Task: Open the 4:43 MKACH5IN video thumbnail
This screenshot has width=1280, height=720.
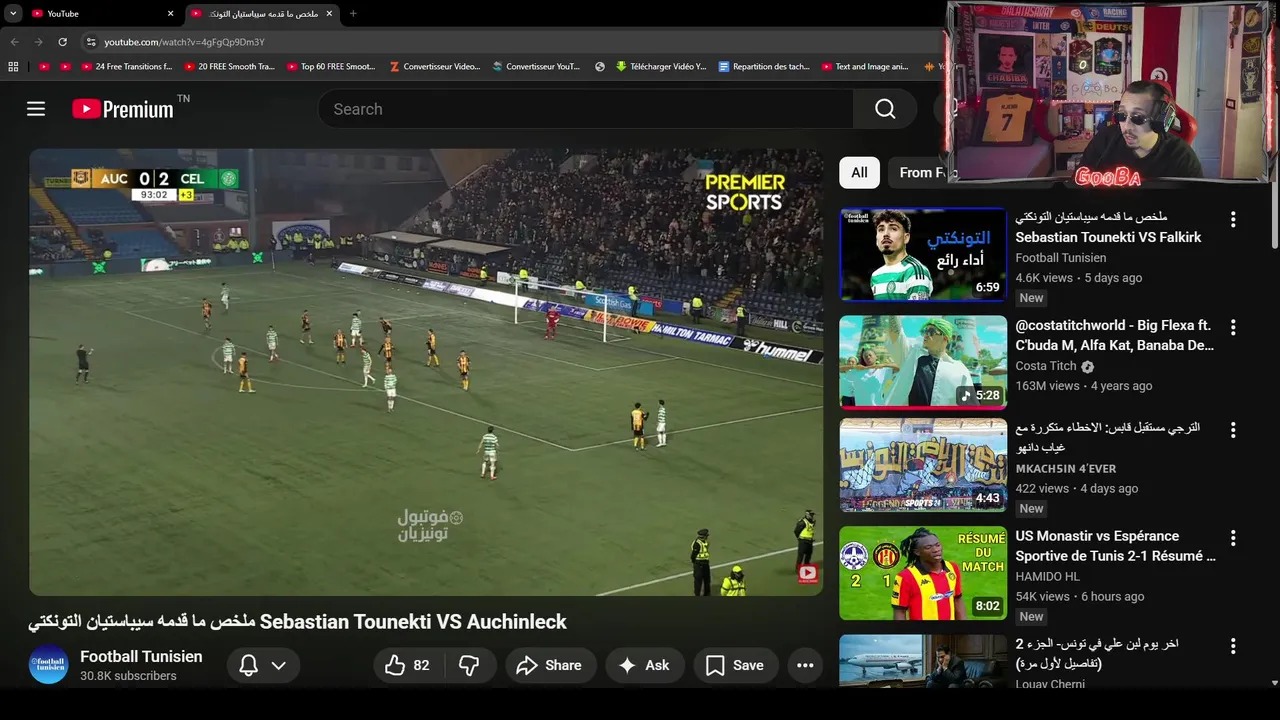Action: coord(923,465)
